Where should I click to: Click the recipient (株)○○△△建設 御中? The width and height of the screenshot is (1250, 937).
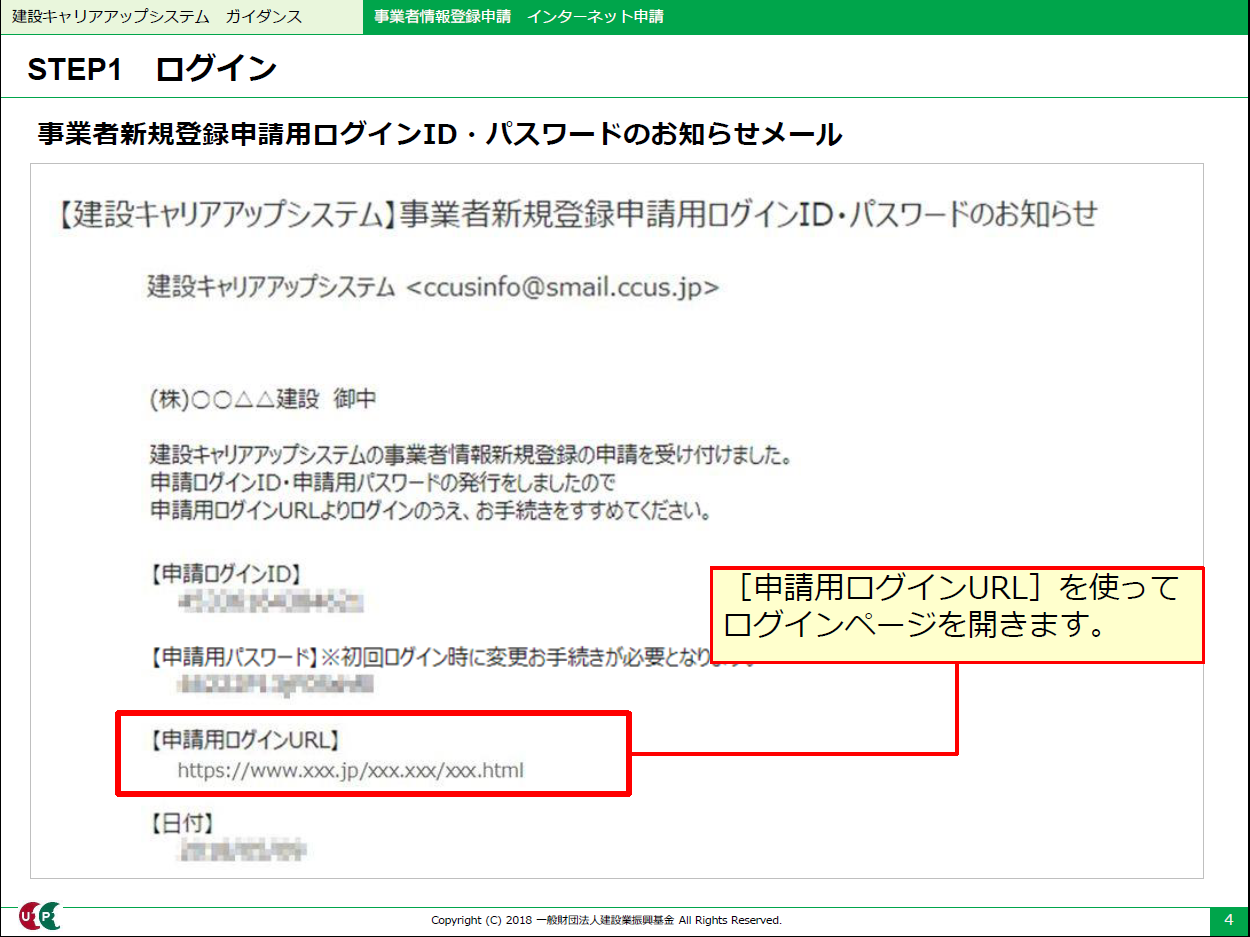click(x=262, y=399)
